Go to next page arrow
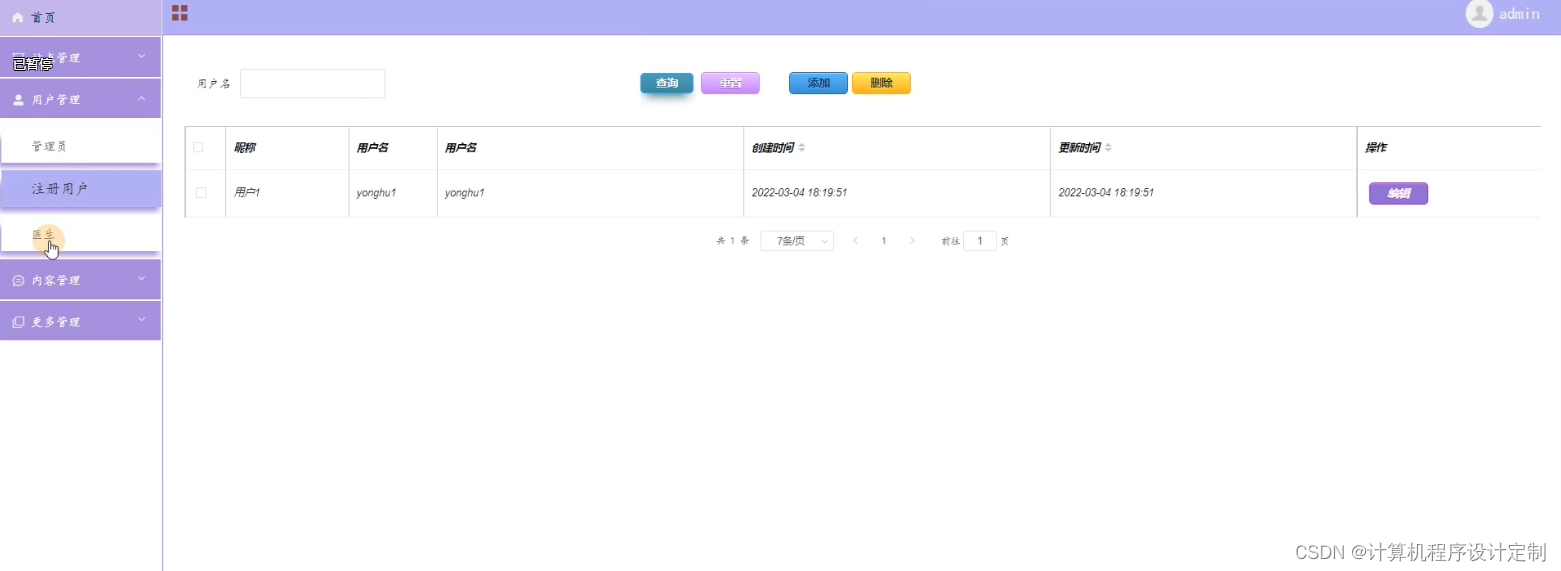The height and width of the screenshot is (571, 1561). pyautogui.click(x=912, y=241)
